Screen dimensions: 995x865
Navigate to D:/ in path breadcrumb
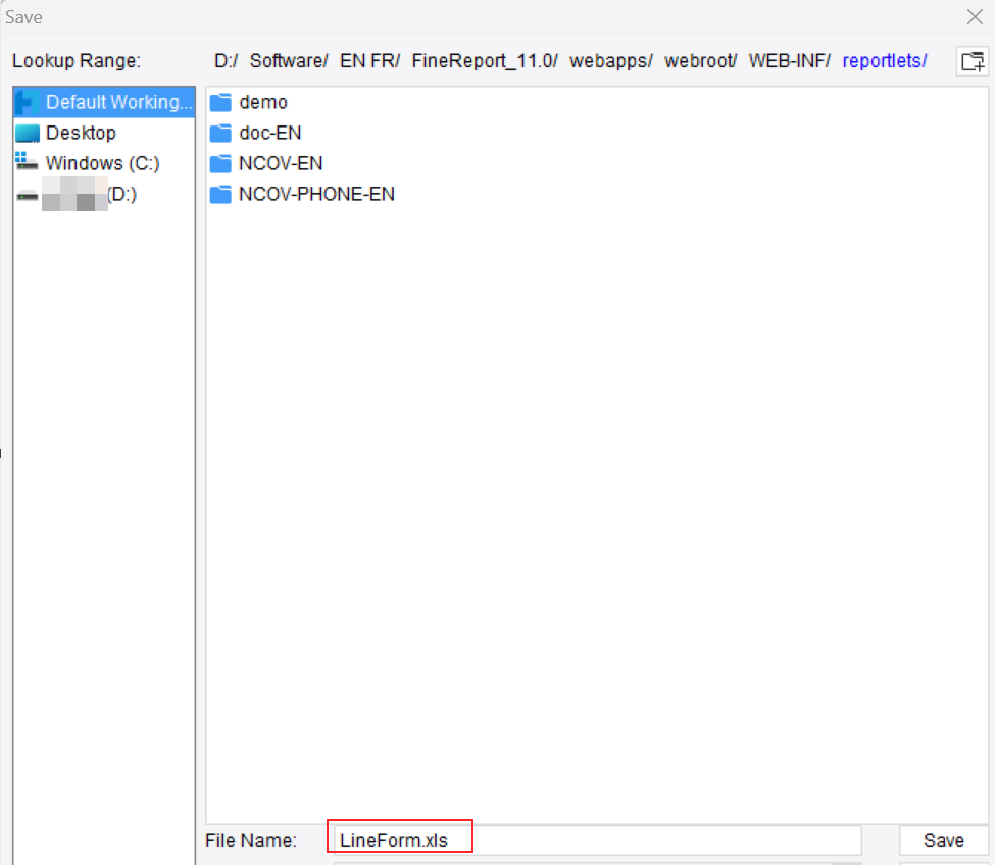pyautogui.click(x=226, y=61)
